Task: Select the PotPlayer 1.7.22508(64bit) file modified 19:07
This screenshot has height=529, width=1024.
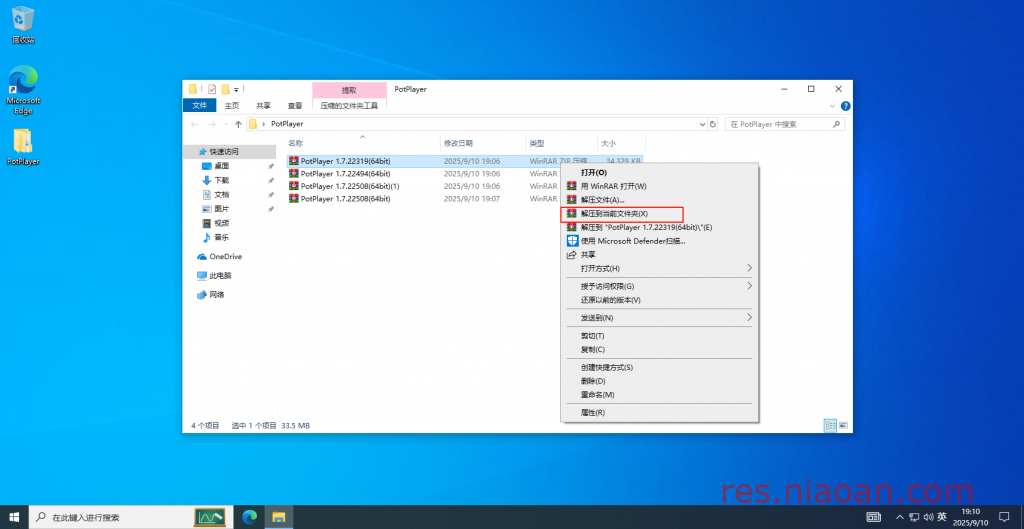Action: click(x=345, y=199)
